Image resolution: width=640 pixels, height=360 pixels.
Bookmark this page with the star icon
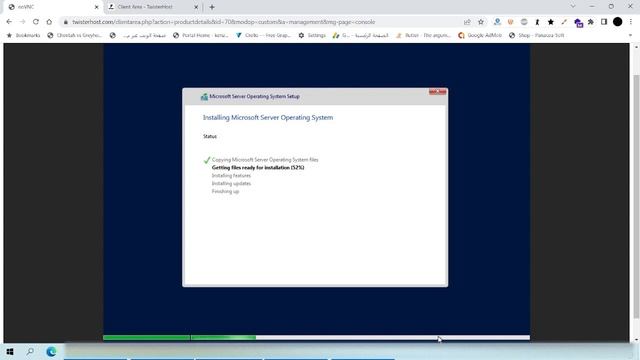481,22
